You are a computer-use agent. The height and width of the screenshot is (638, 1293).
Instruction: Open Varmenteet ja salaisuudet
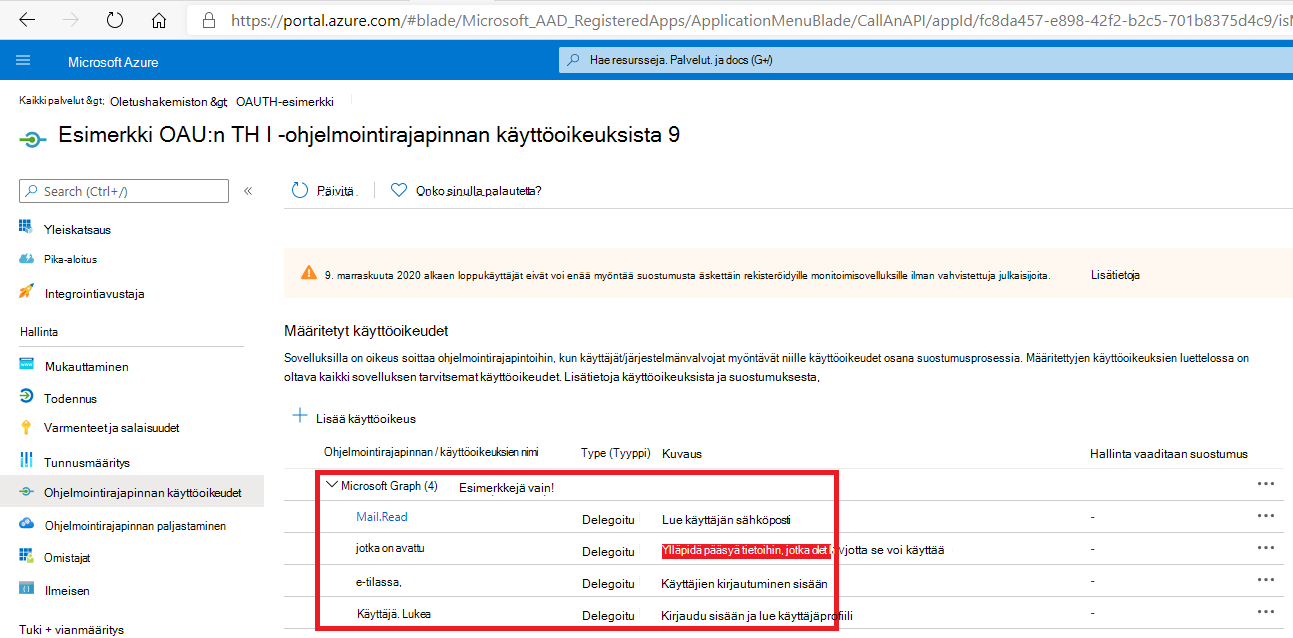112,428
